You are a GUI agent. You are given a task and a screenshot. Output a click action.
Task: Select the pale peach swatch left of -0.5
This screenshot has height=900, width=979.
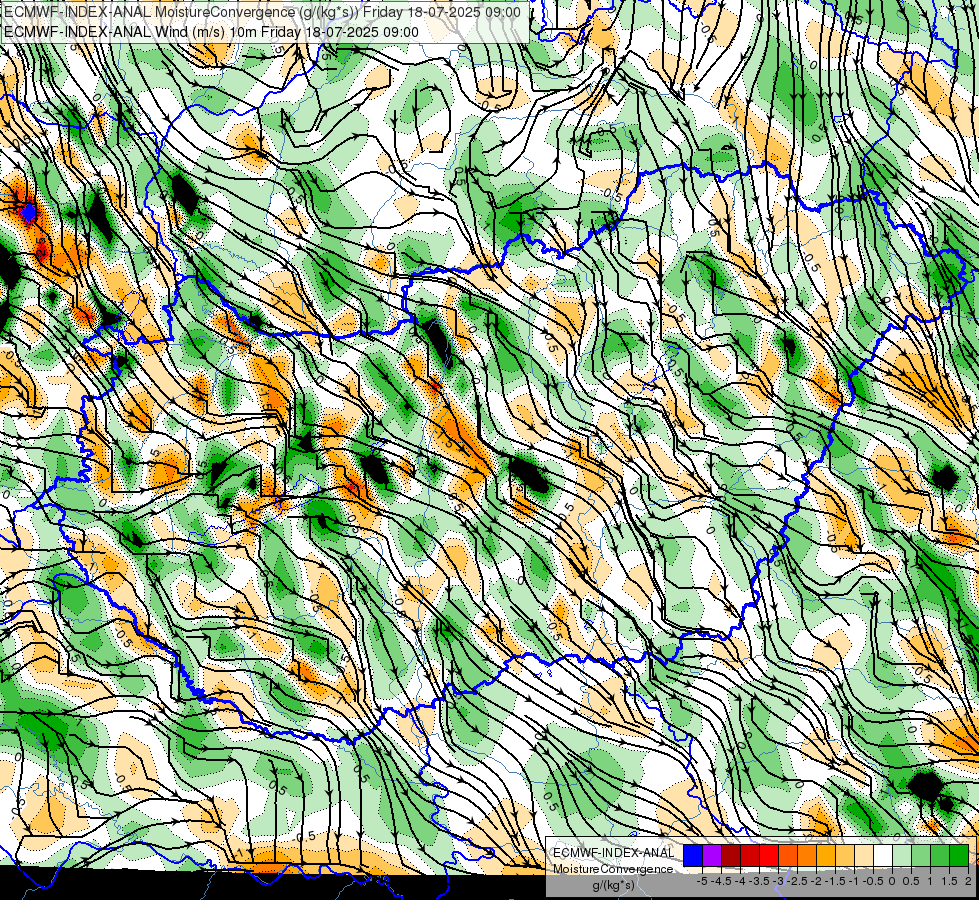click(x=864, y=856)
